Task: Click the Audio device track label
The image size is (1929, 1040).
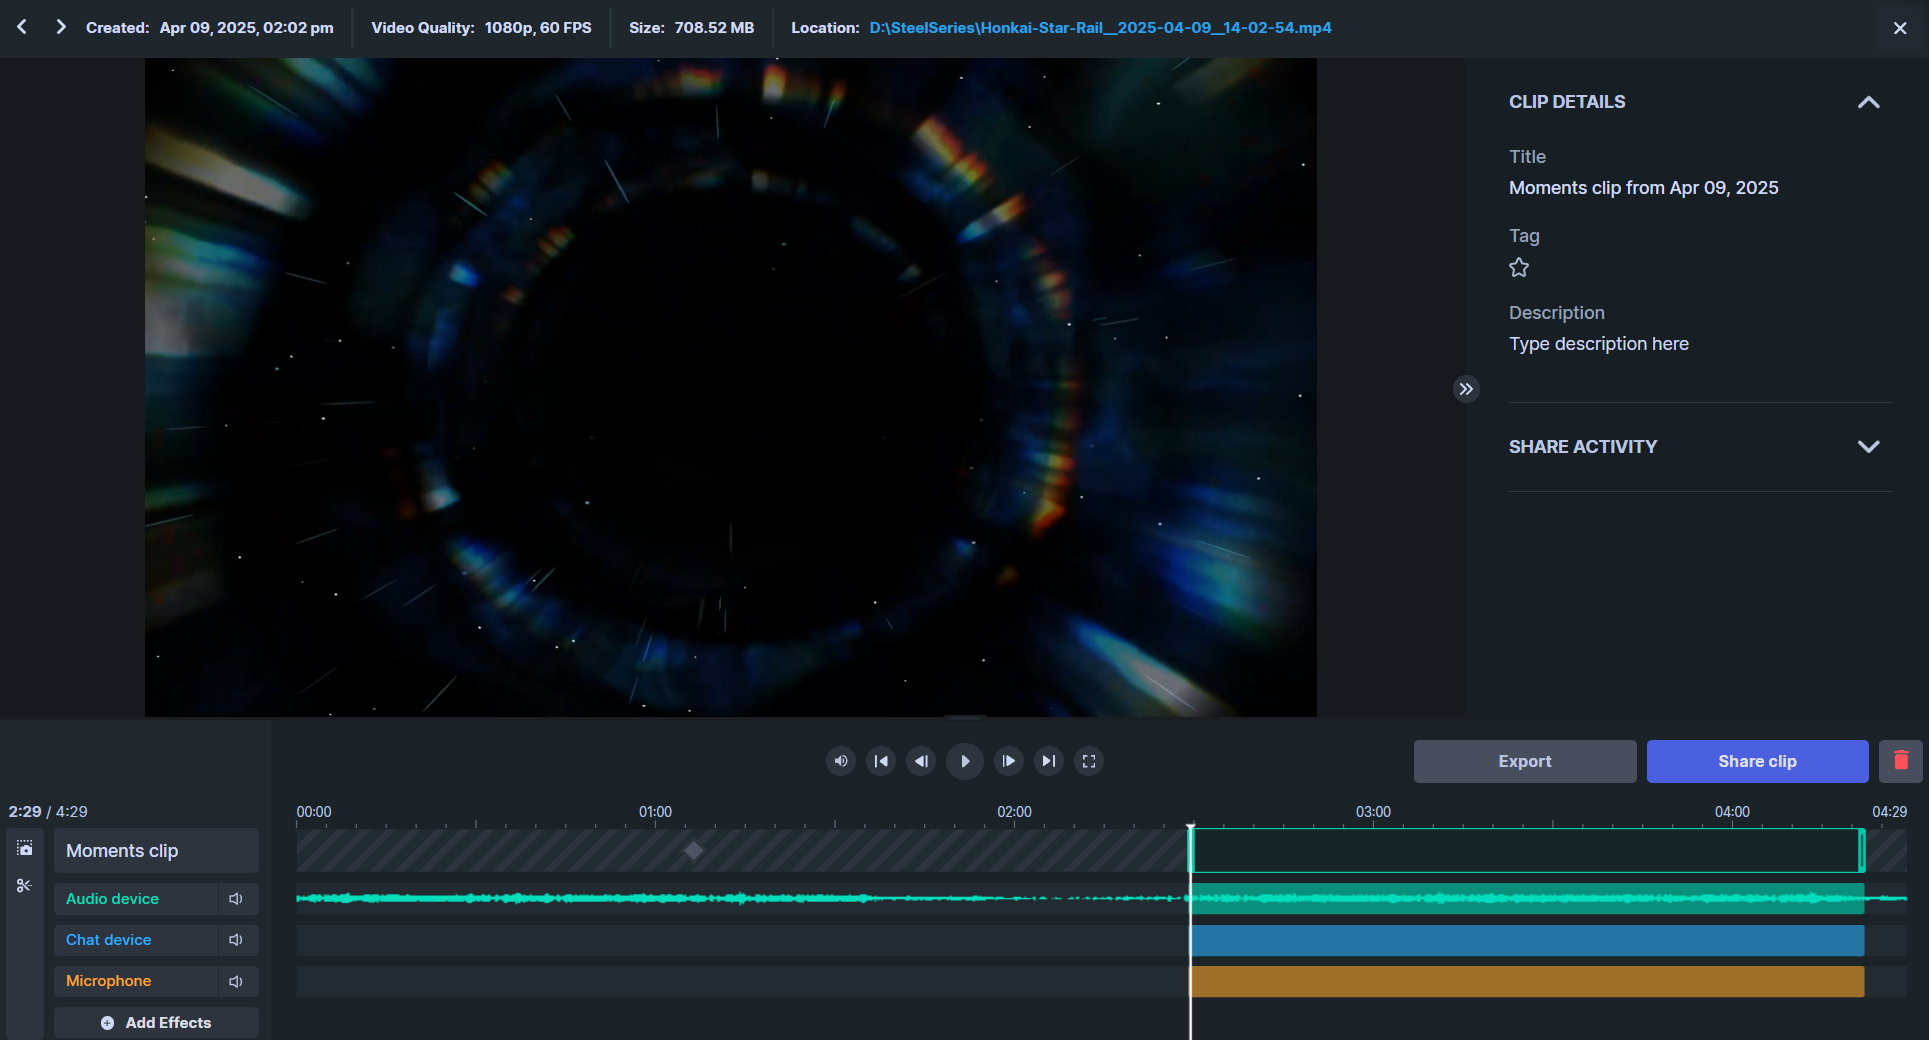Action: click(x=135, y=899)
